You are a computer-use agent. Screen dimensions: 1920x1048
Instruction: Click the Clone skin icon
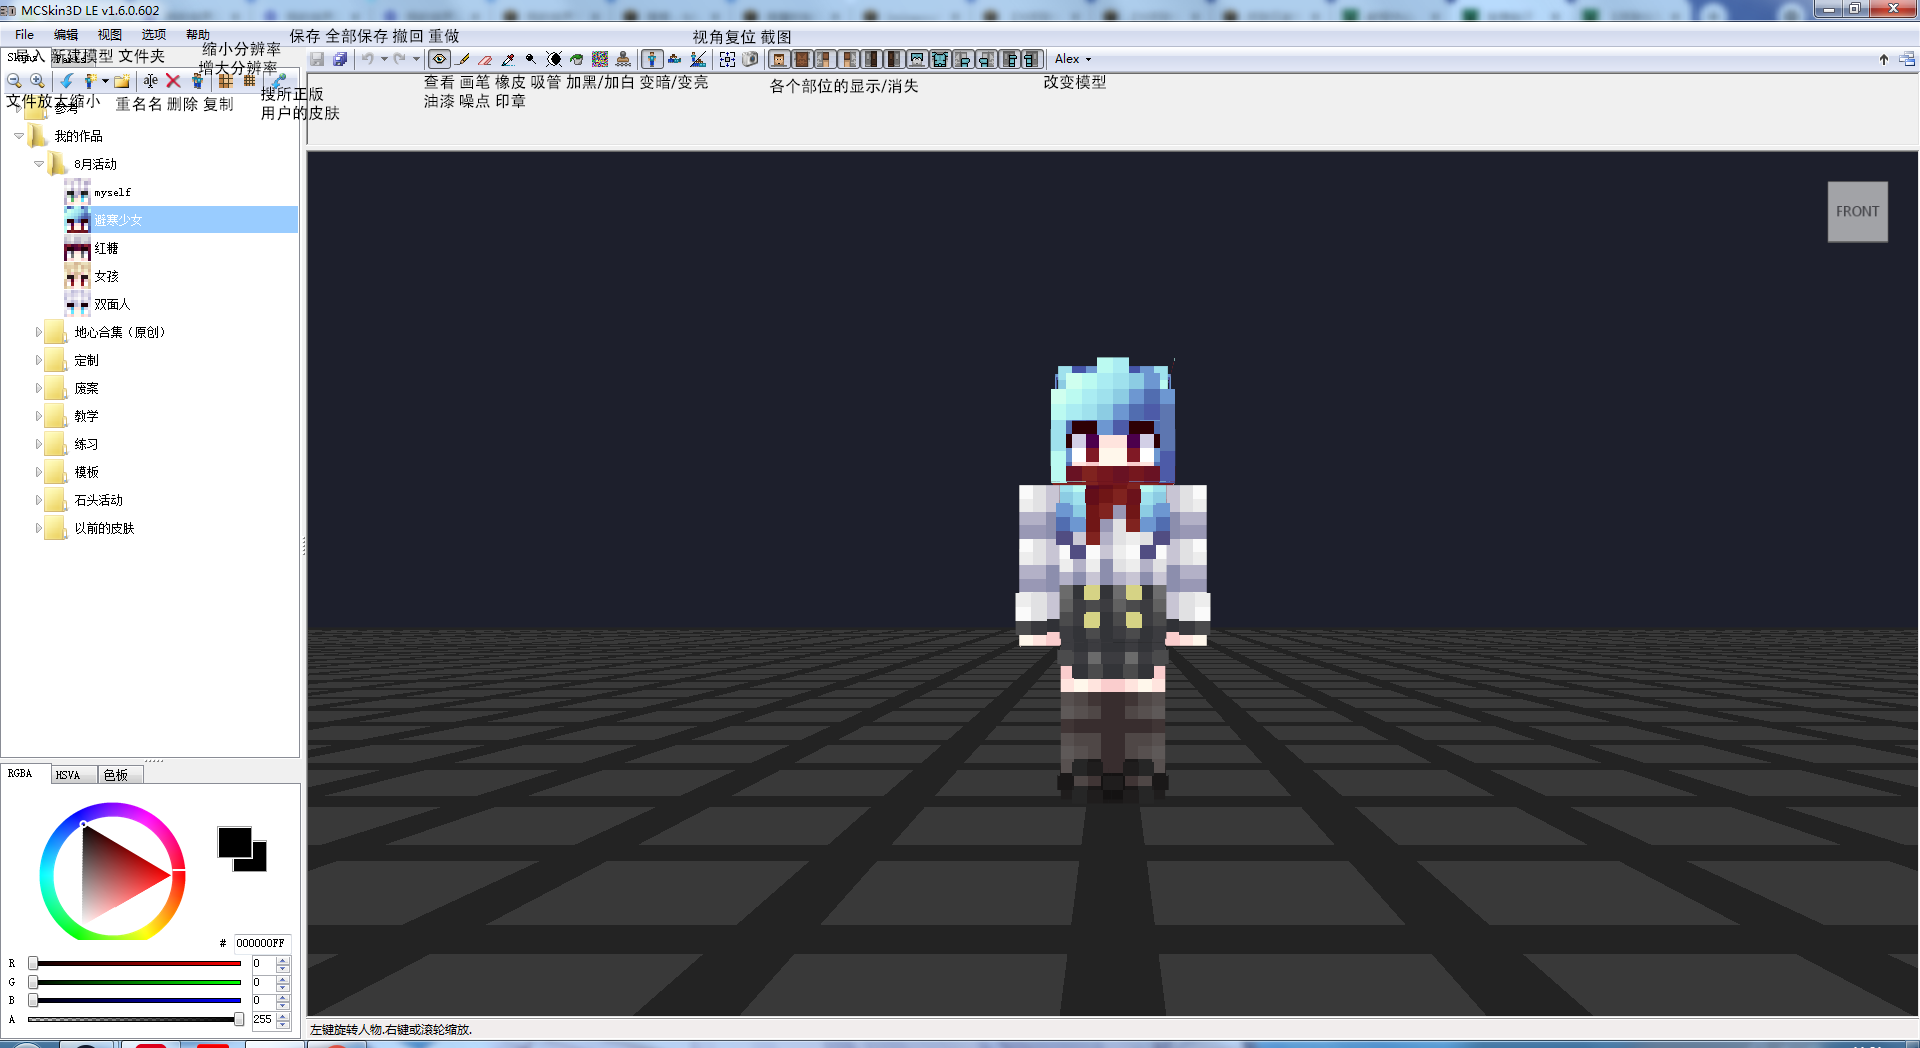pyautogui.click(x=198, y=81)
